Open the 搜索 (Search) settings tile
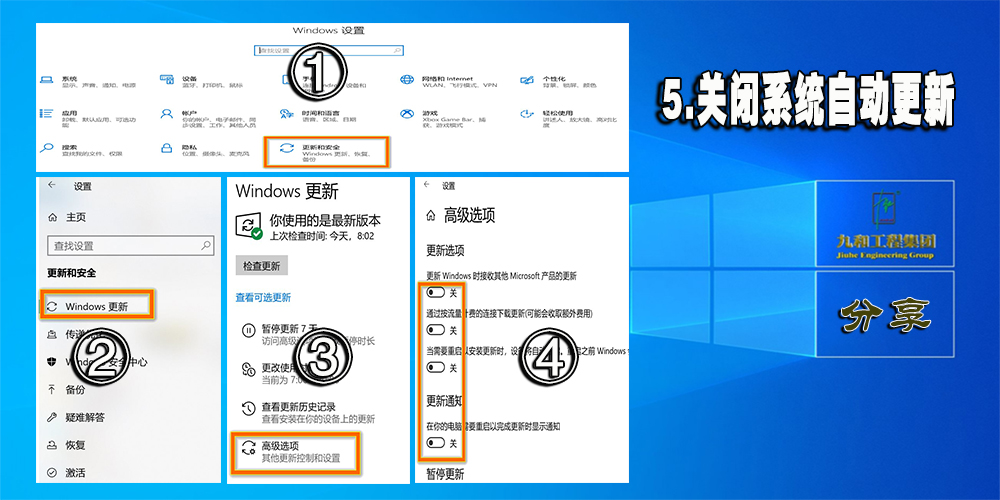Image resolution: width=1000 pixels, height=500 pixels. tap(81, 150)
